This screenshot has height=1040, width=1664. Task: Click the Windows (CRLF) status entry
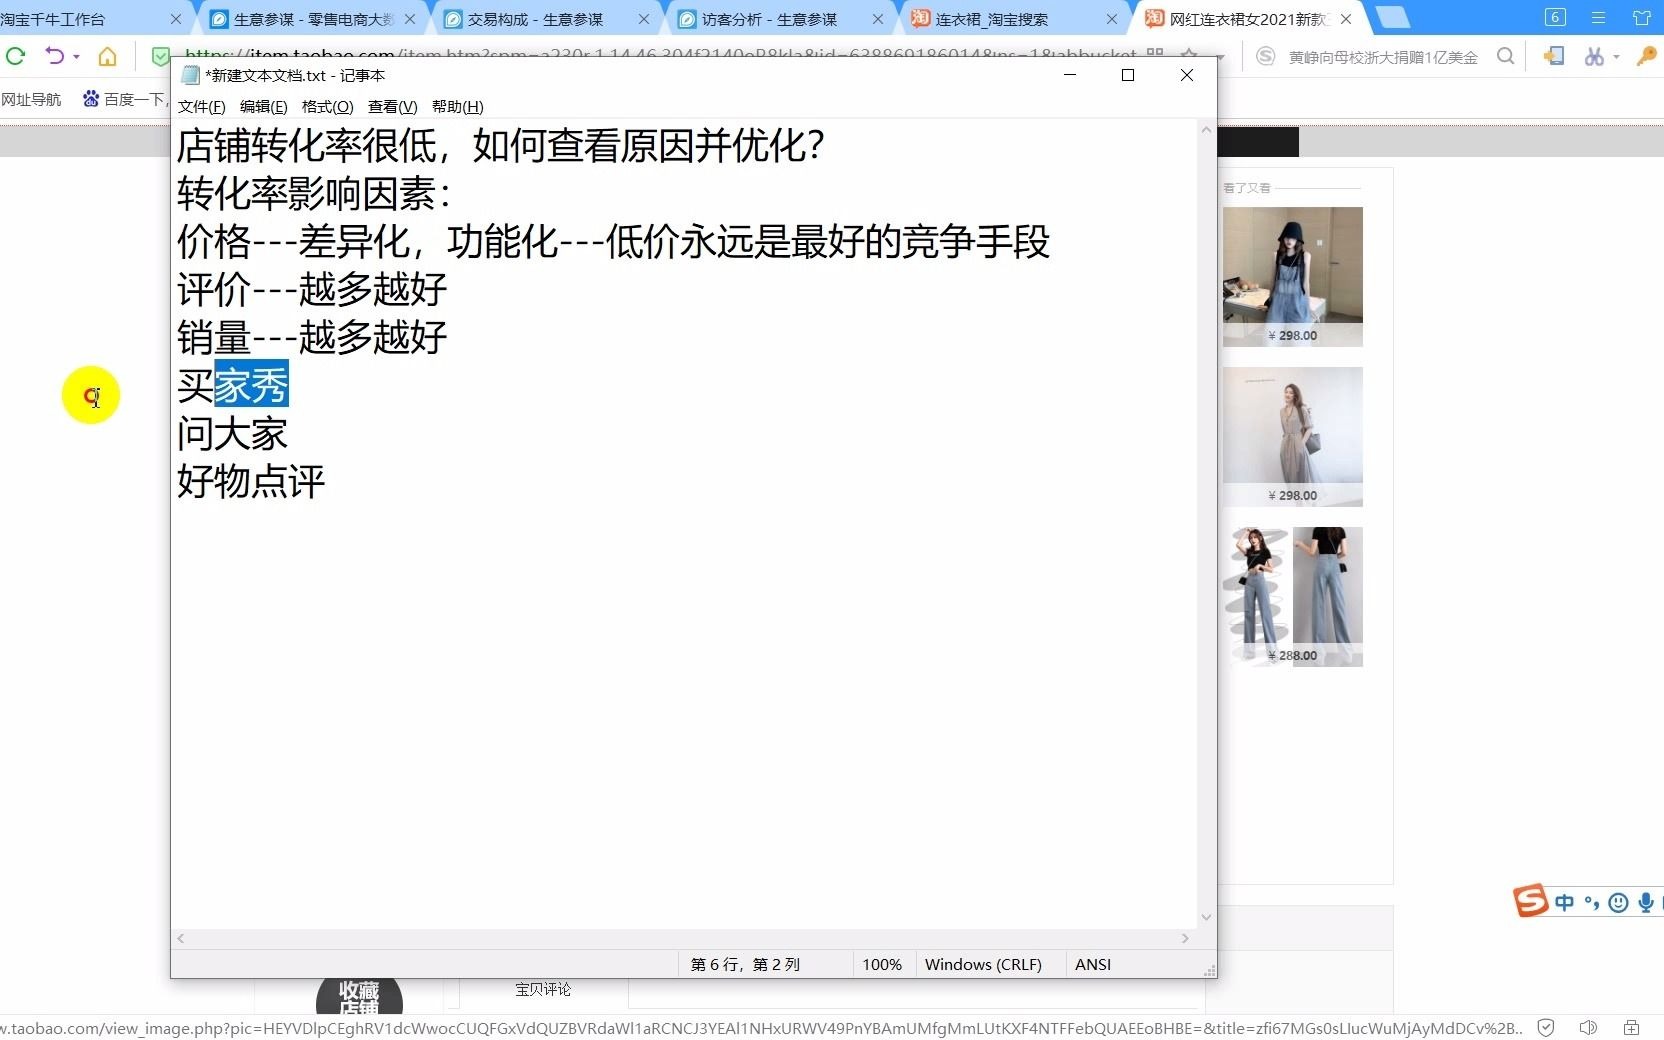pyautogui.click(x=983, y=964)
